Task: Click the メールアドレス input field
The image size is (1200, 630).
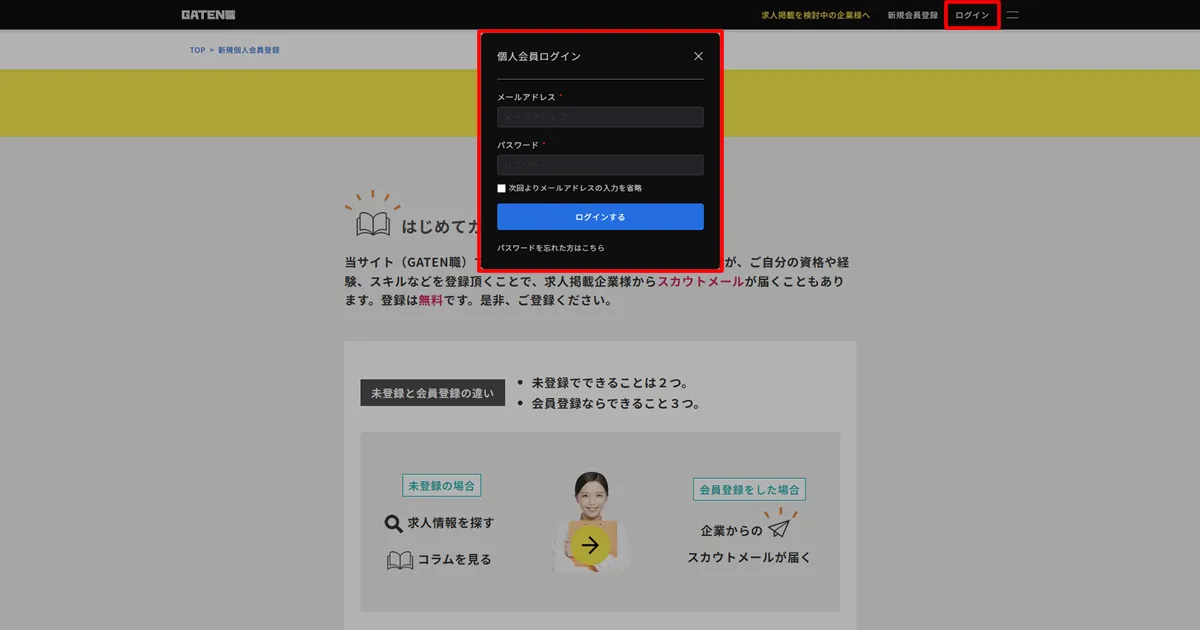Action: point(600,117)
